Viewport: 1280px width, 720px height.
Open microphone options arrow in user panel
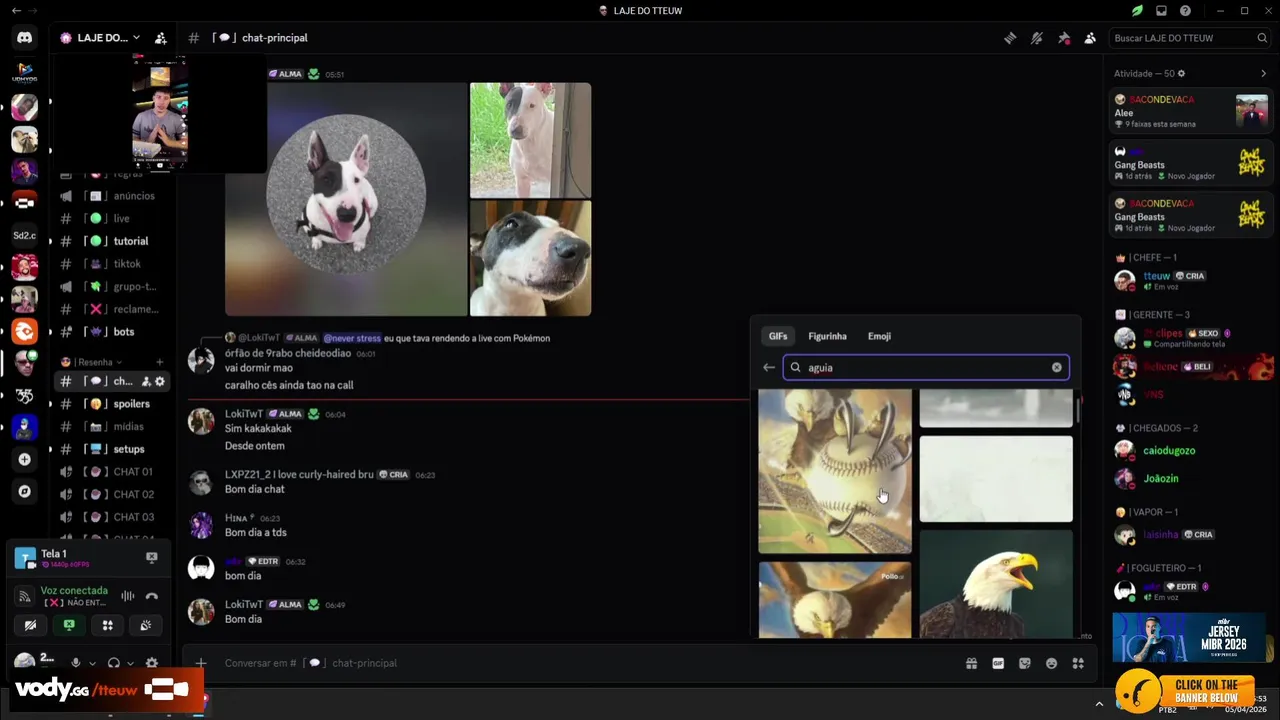pyautogui.click(x=93, y=663)
